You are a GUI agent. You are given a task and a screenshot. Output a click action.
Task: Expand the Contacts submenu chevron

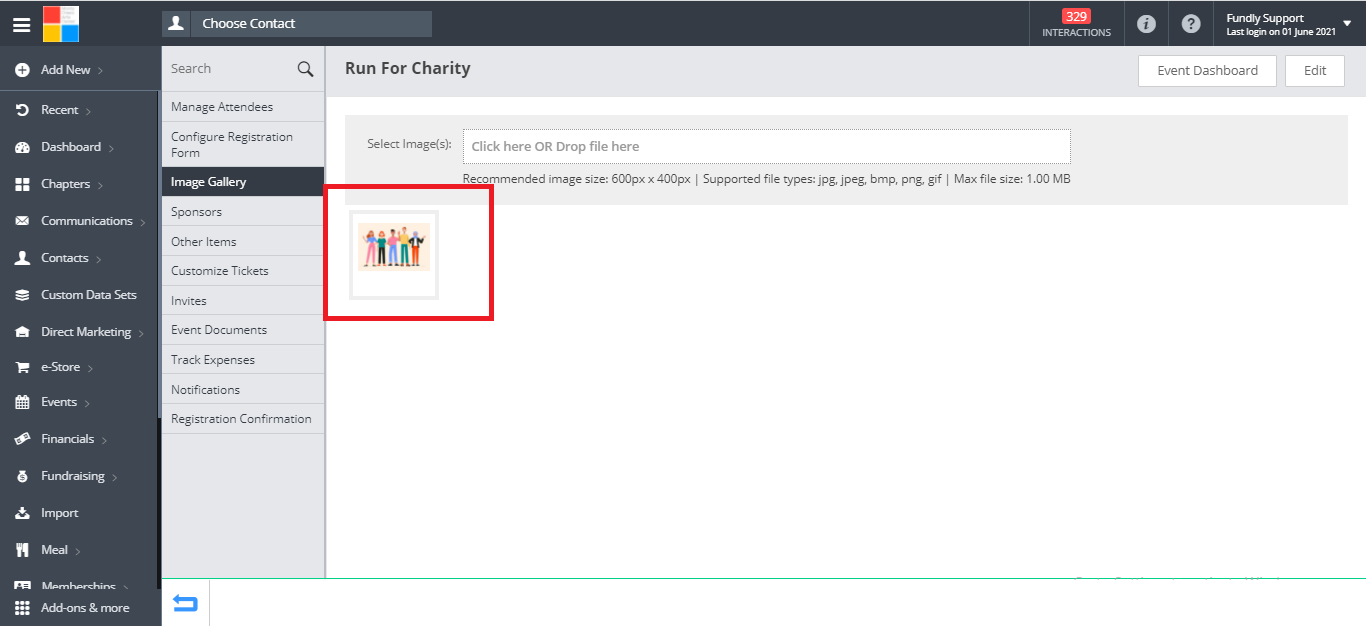point(99,259)
